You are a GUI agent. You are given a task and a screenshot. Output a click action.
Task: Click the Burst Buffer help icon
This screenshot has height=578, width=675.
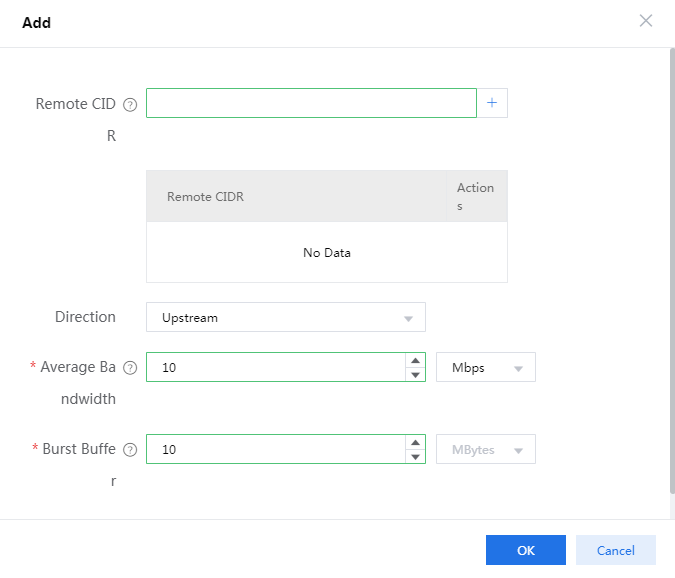[129, 450]
